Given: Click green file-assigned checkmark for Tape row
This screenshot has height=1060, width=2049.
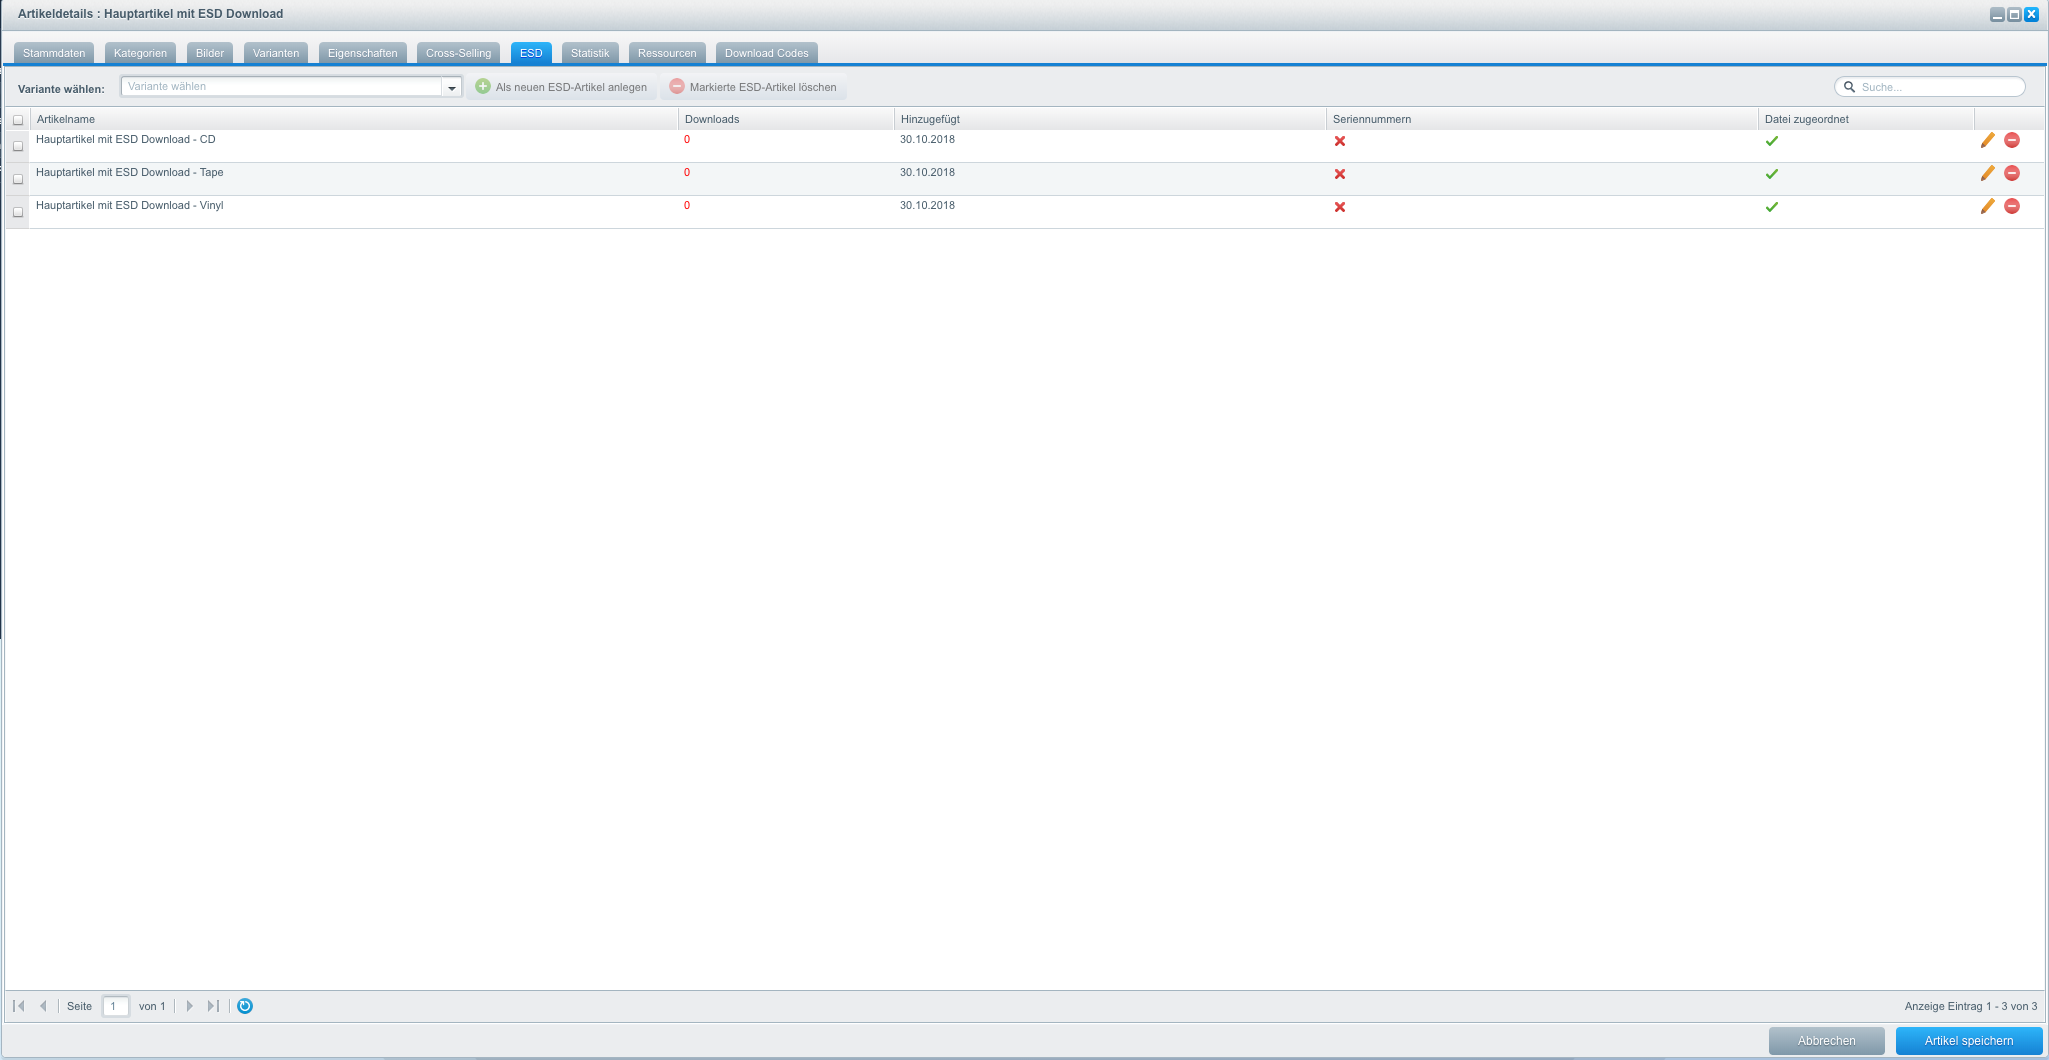Looking at the screenshot, I should (1772, 174).
